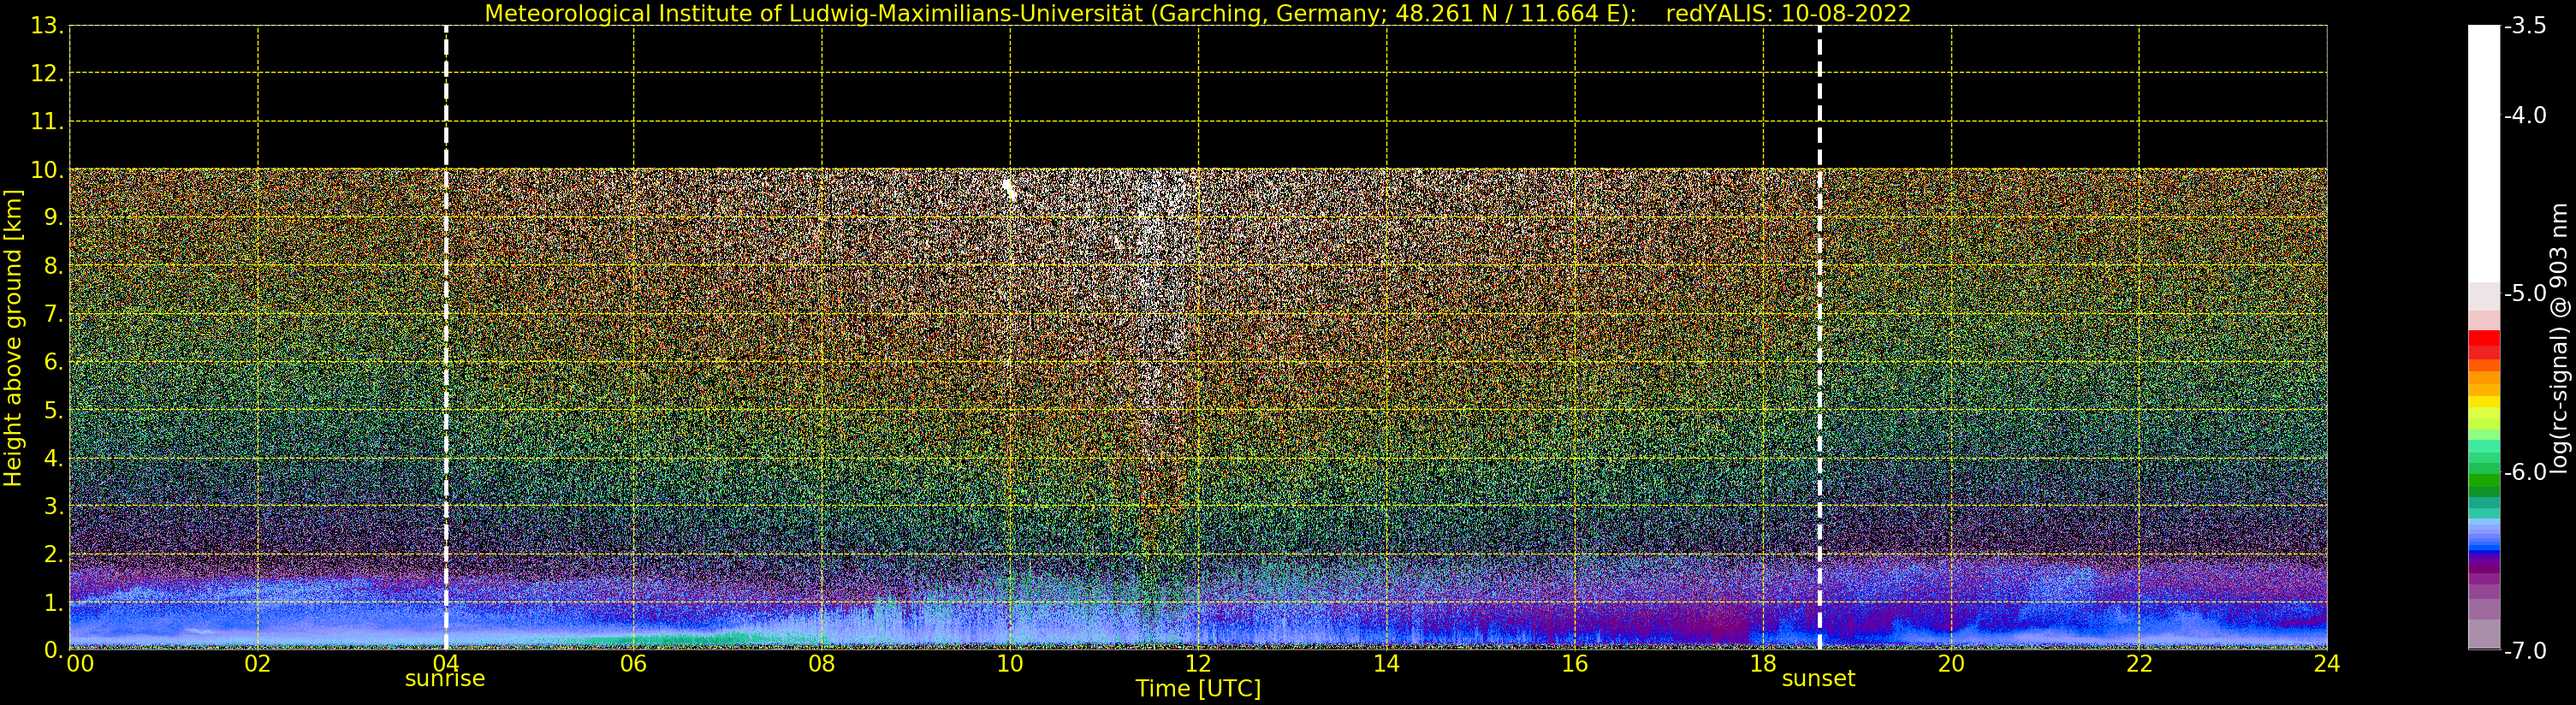
Task: Click the '08' time tick label
Action: point(822,663)
